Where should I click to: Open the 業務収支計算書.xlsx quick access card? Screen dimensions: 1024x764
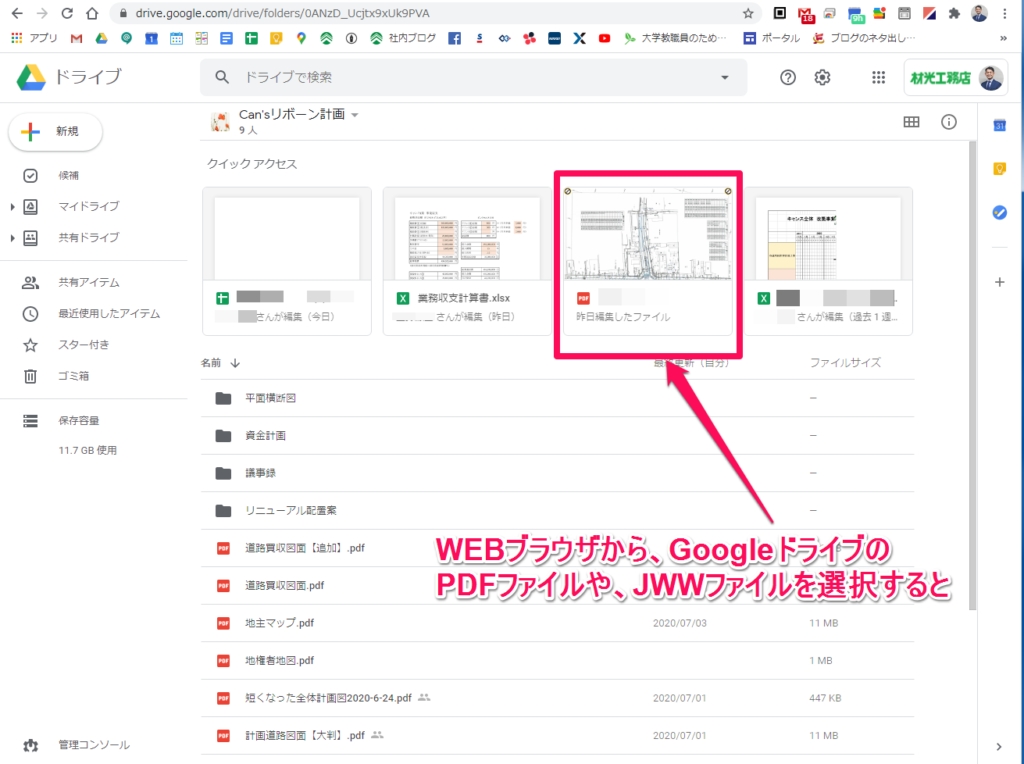pos(467,261)
